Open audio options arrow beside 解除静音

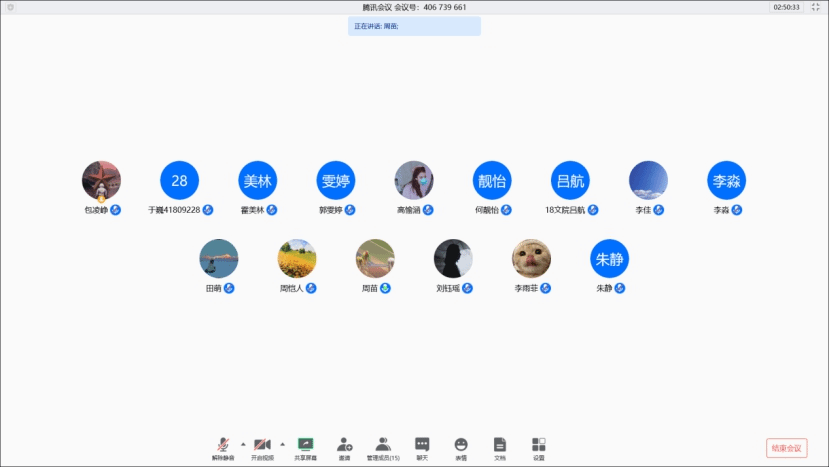coord(243,443)
